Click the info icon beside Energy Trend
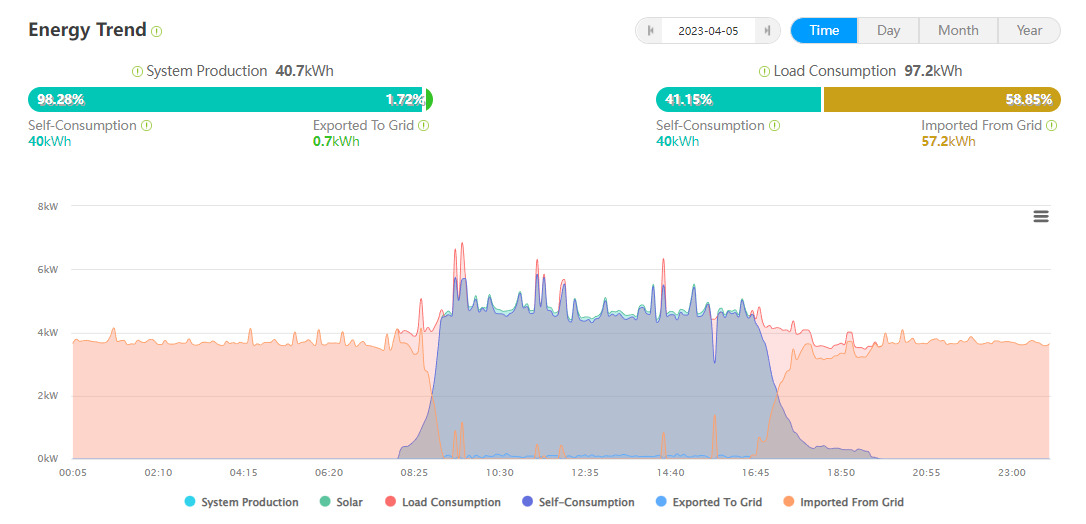The image size is (1086, 524). click(157, 31)
